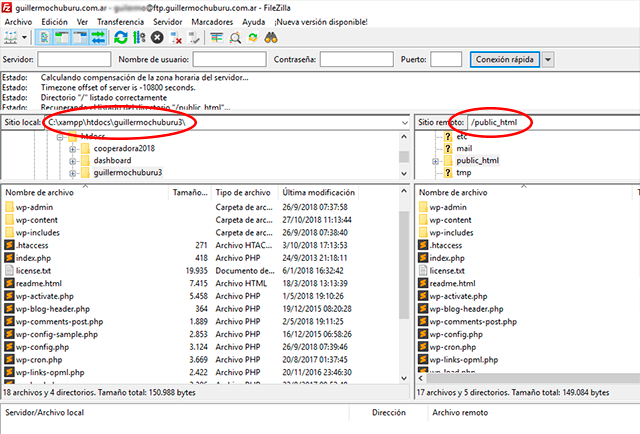Toggle processing of the transfer queue
Screen dimensions: 640x434
pyautogui.click(x=139, y=38)
